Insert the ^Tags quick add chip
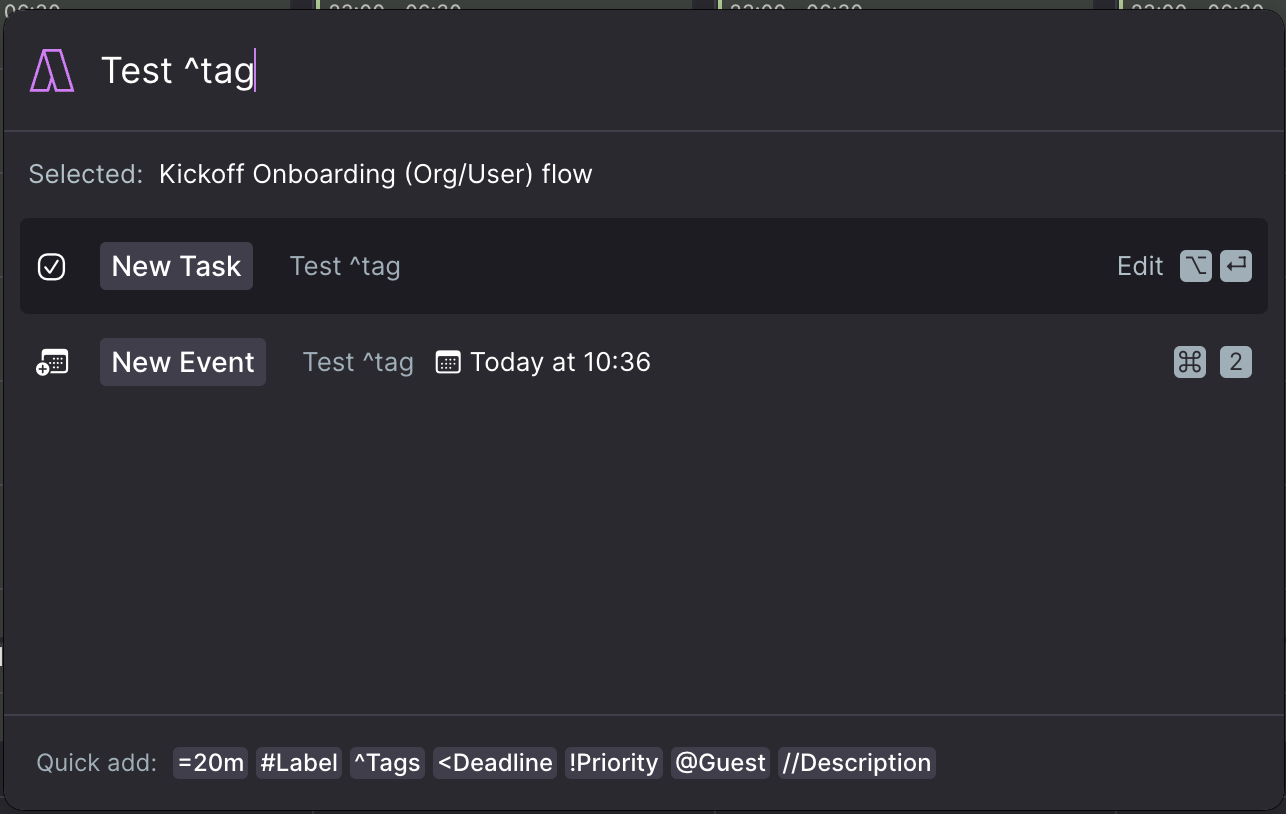1286x814 pixels. (x=387, y=763)
